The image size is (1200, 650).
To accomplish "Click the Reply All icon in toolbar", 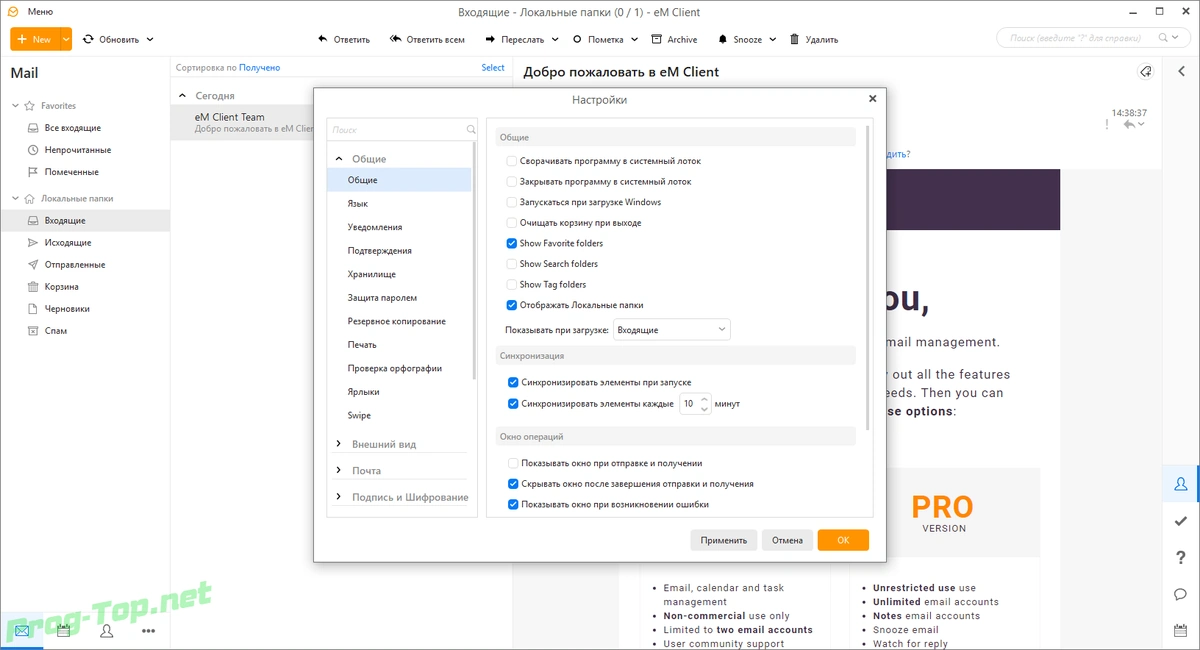I will 396,39.
